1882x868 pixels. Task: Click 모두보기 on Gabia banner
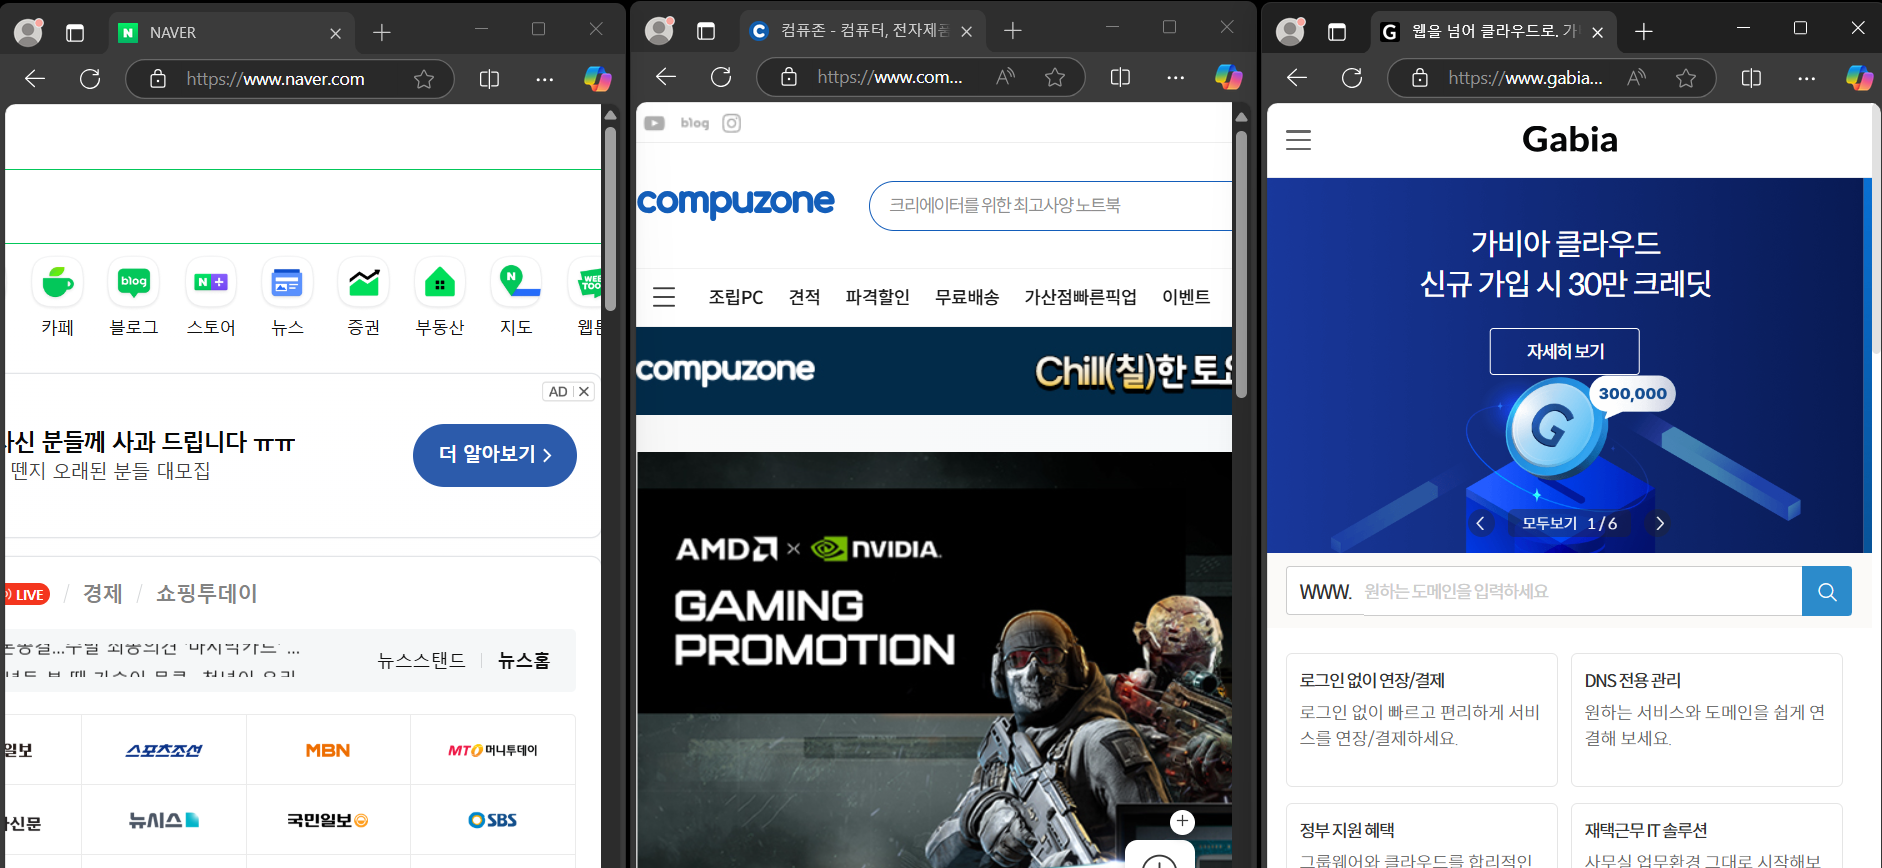tap(1549, 523)
